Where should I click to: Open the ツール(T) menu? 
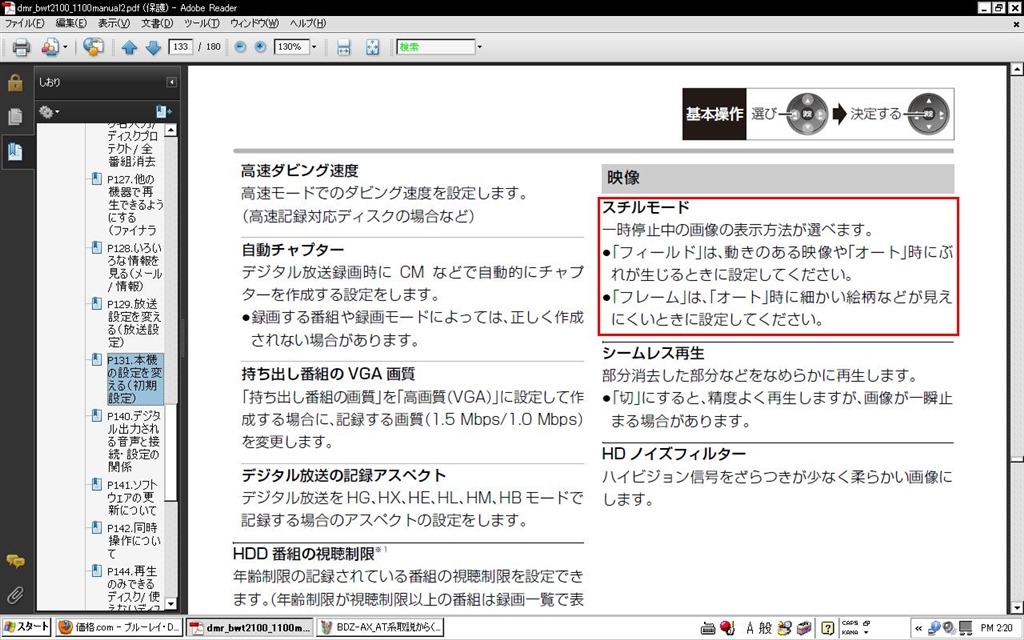[x=201, y=24]
